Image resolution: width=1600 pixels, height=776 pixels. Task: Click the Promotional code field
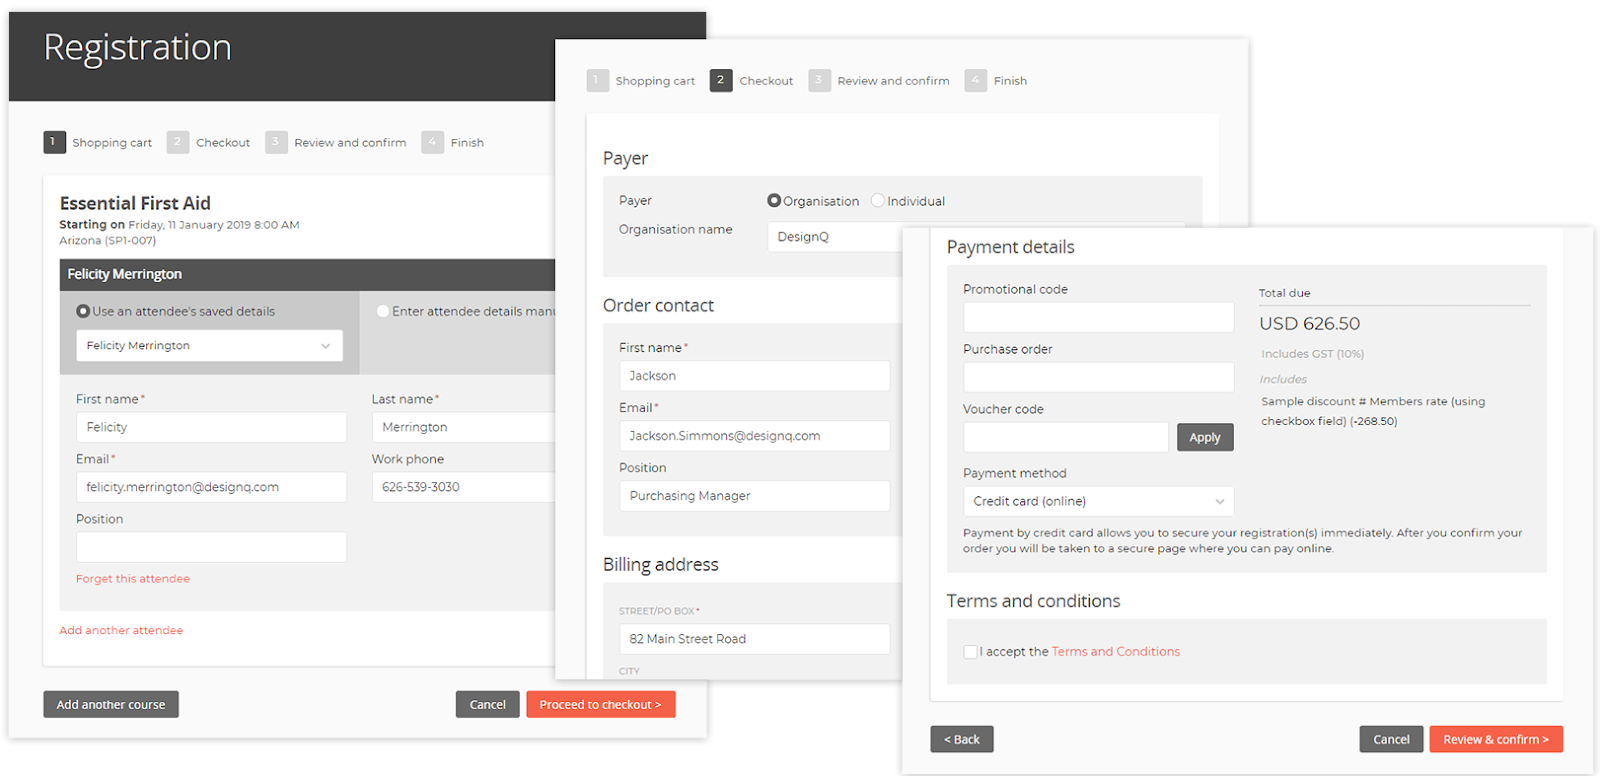coord(1098,317)
